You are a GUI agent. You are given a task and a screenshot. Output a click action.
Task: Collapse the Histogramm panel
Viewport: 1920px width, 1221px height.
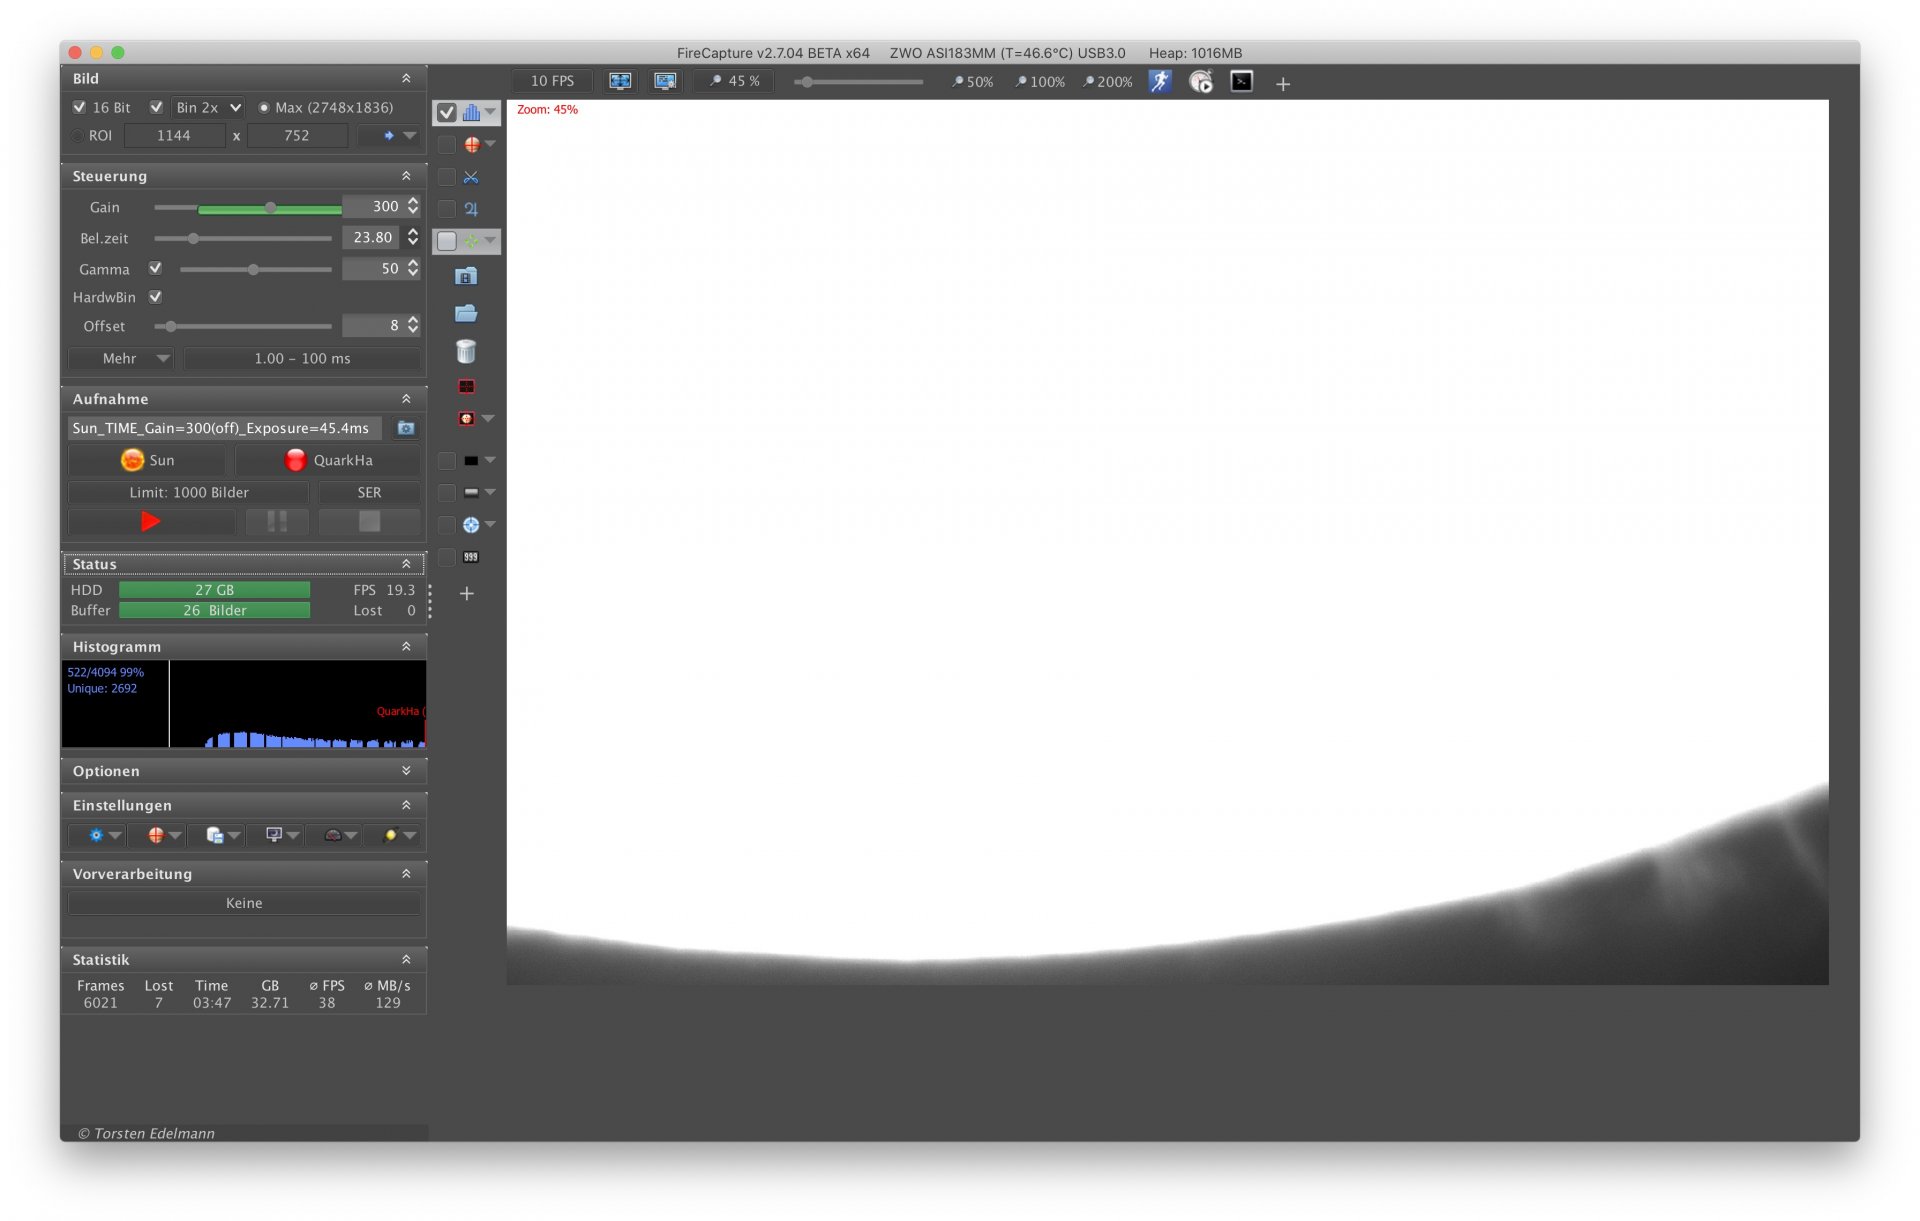coord(406,647)
